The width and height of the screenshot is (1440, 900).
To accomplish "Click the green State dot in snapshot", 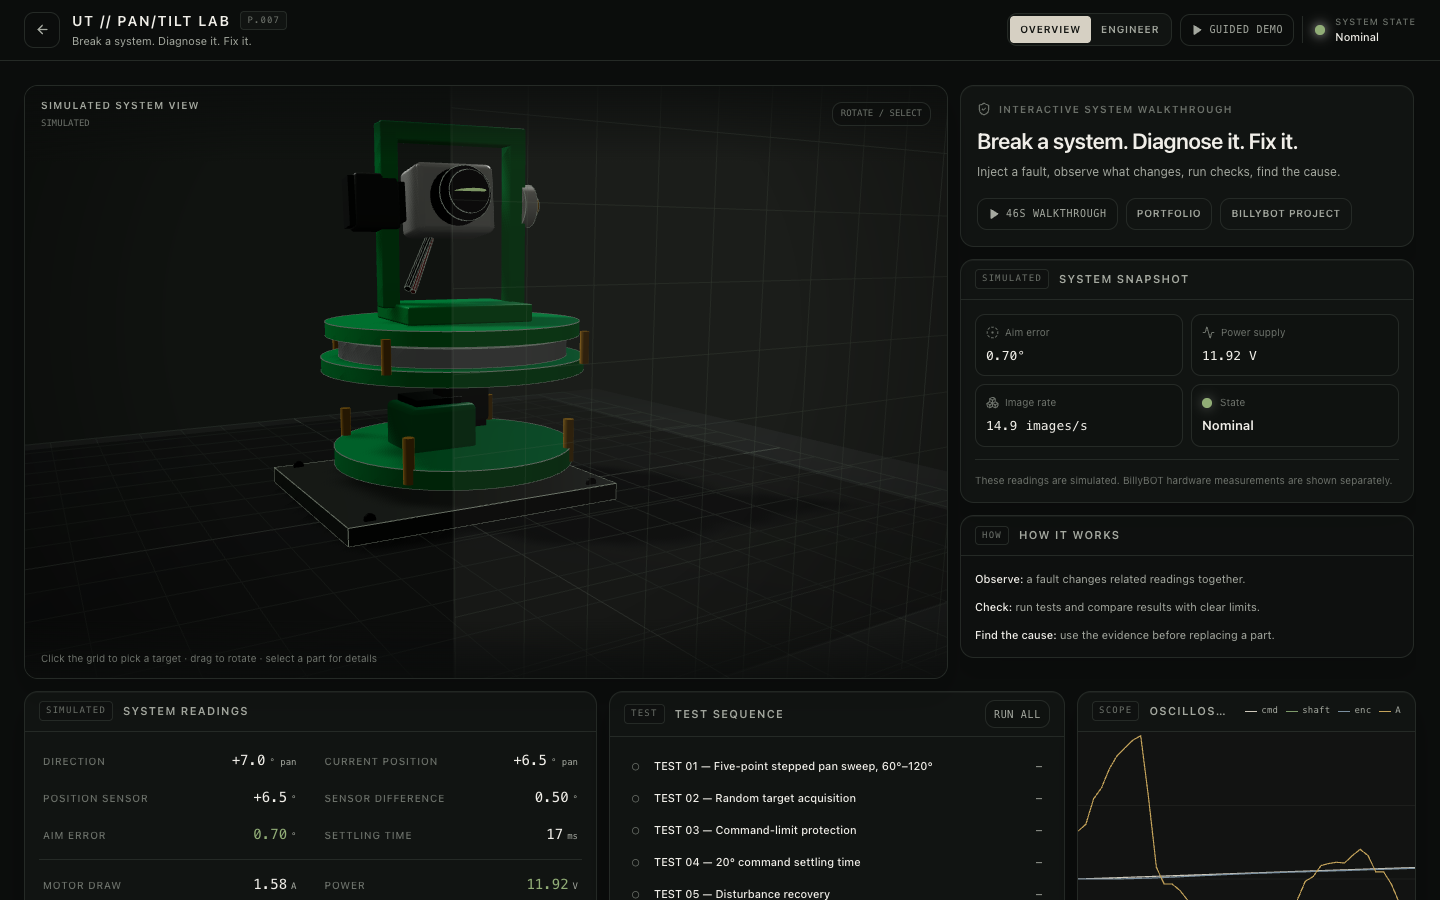I will point(1207,403).
